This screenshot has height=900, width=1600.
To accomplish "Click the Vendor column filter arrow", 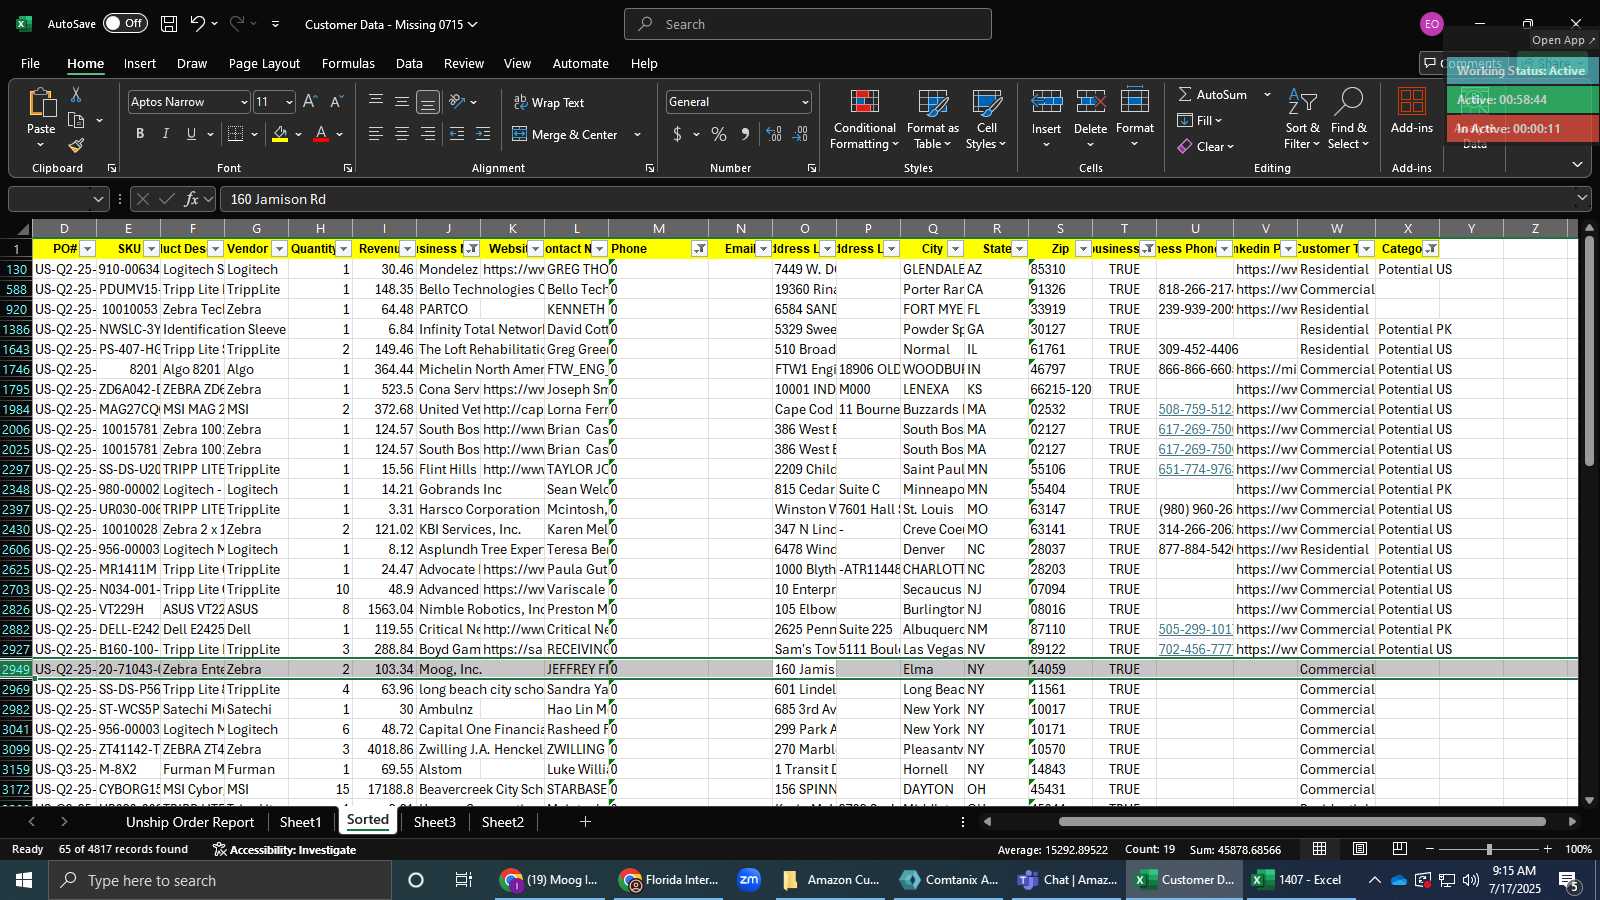I will [x=279, y=249].
